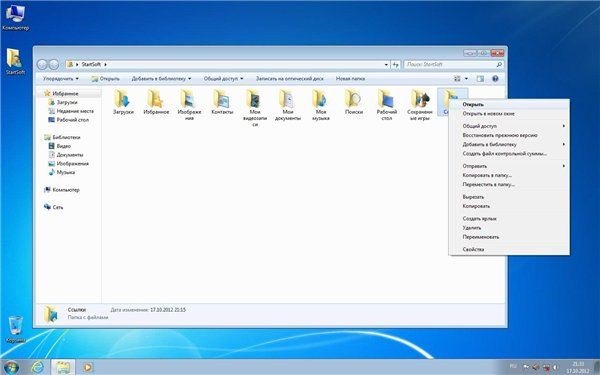
Task: Select the Поиски folder
Action: coord(354,102)
